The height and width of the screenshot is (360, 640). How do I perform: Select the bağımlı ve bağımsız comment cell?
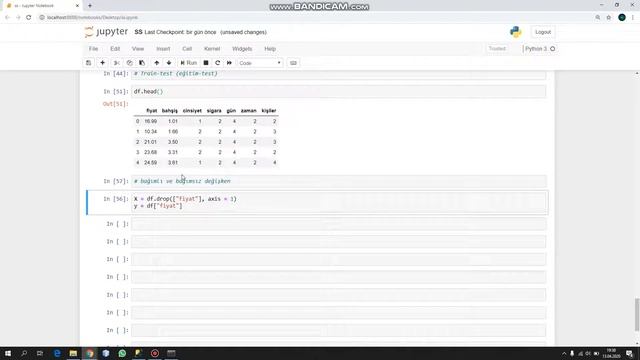point(339,181)
